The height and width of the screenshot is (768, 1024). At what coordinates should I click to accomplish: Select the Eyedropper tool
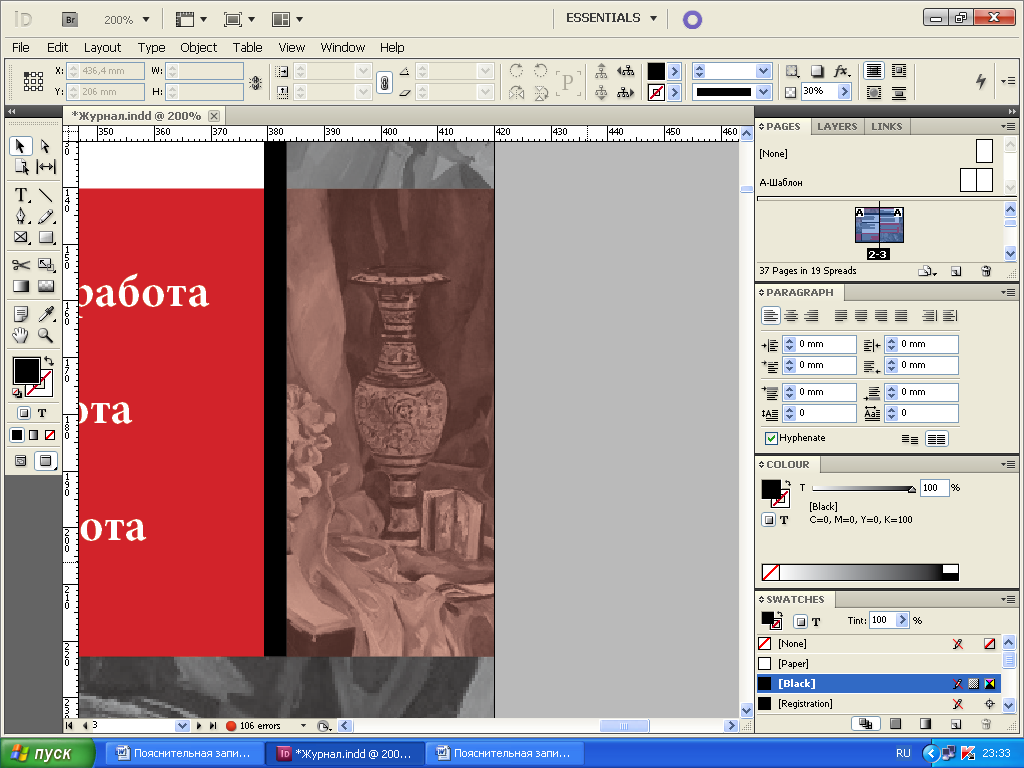point(45,314)
